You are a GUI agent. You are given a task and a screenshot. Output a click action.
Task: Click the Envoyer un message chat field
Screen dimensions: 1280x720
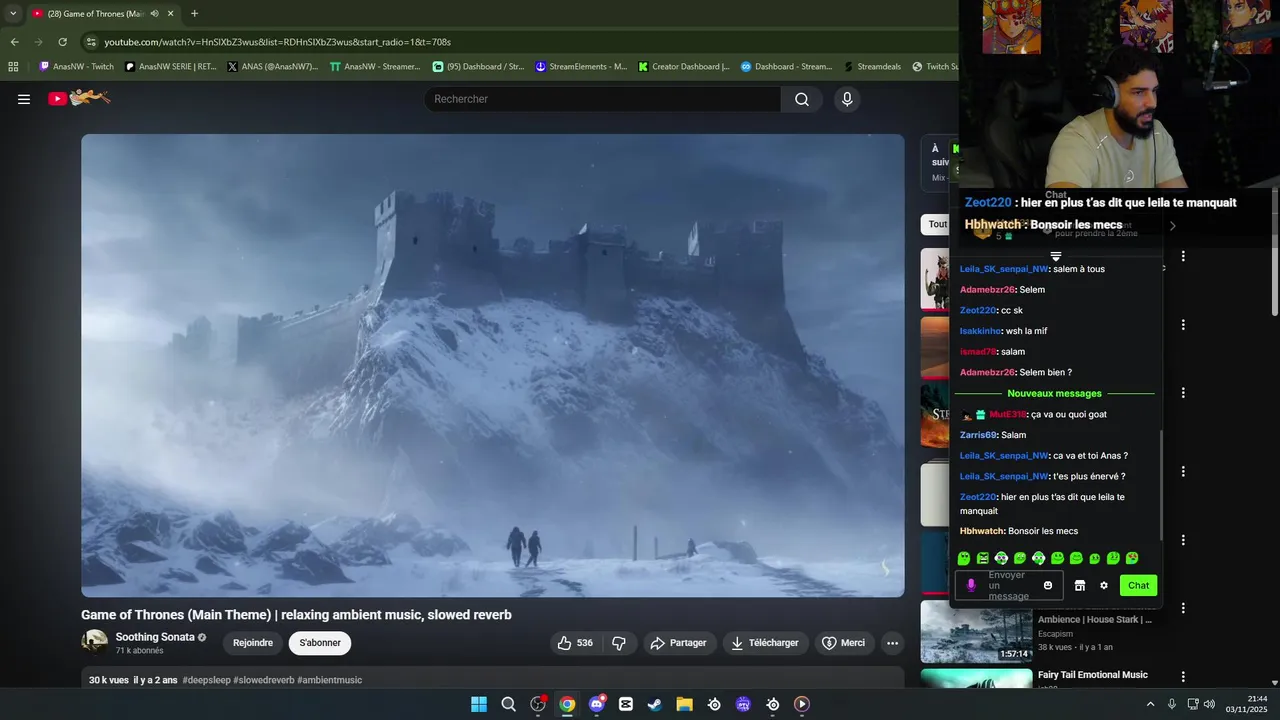[x=1008, y=585]
